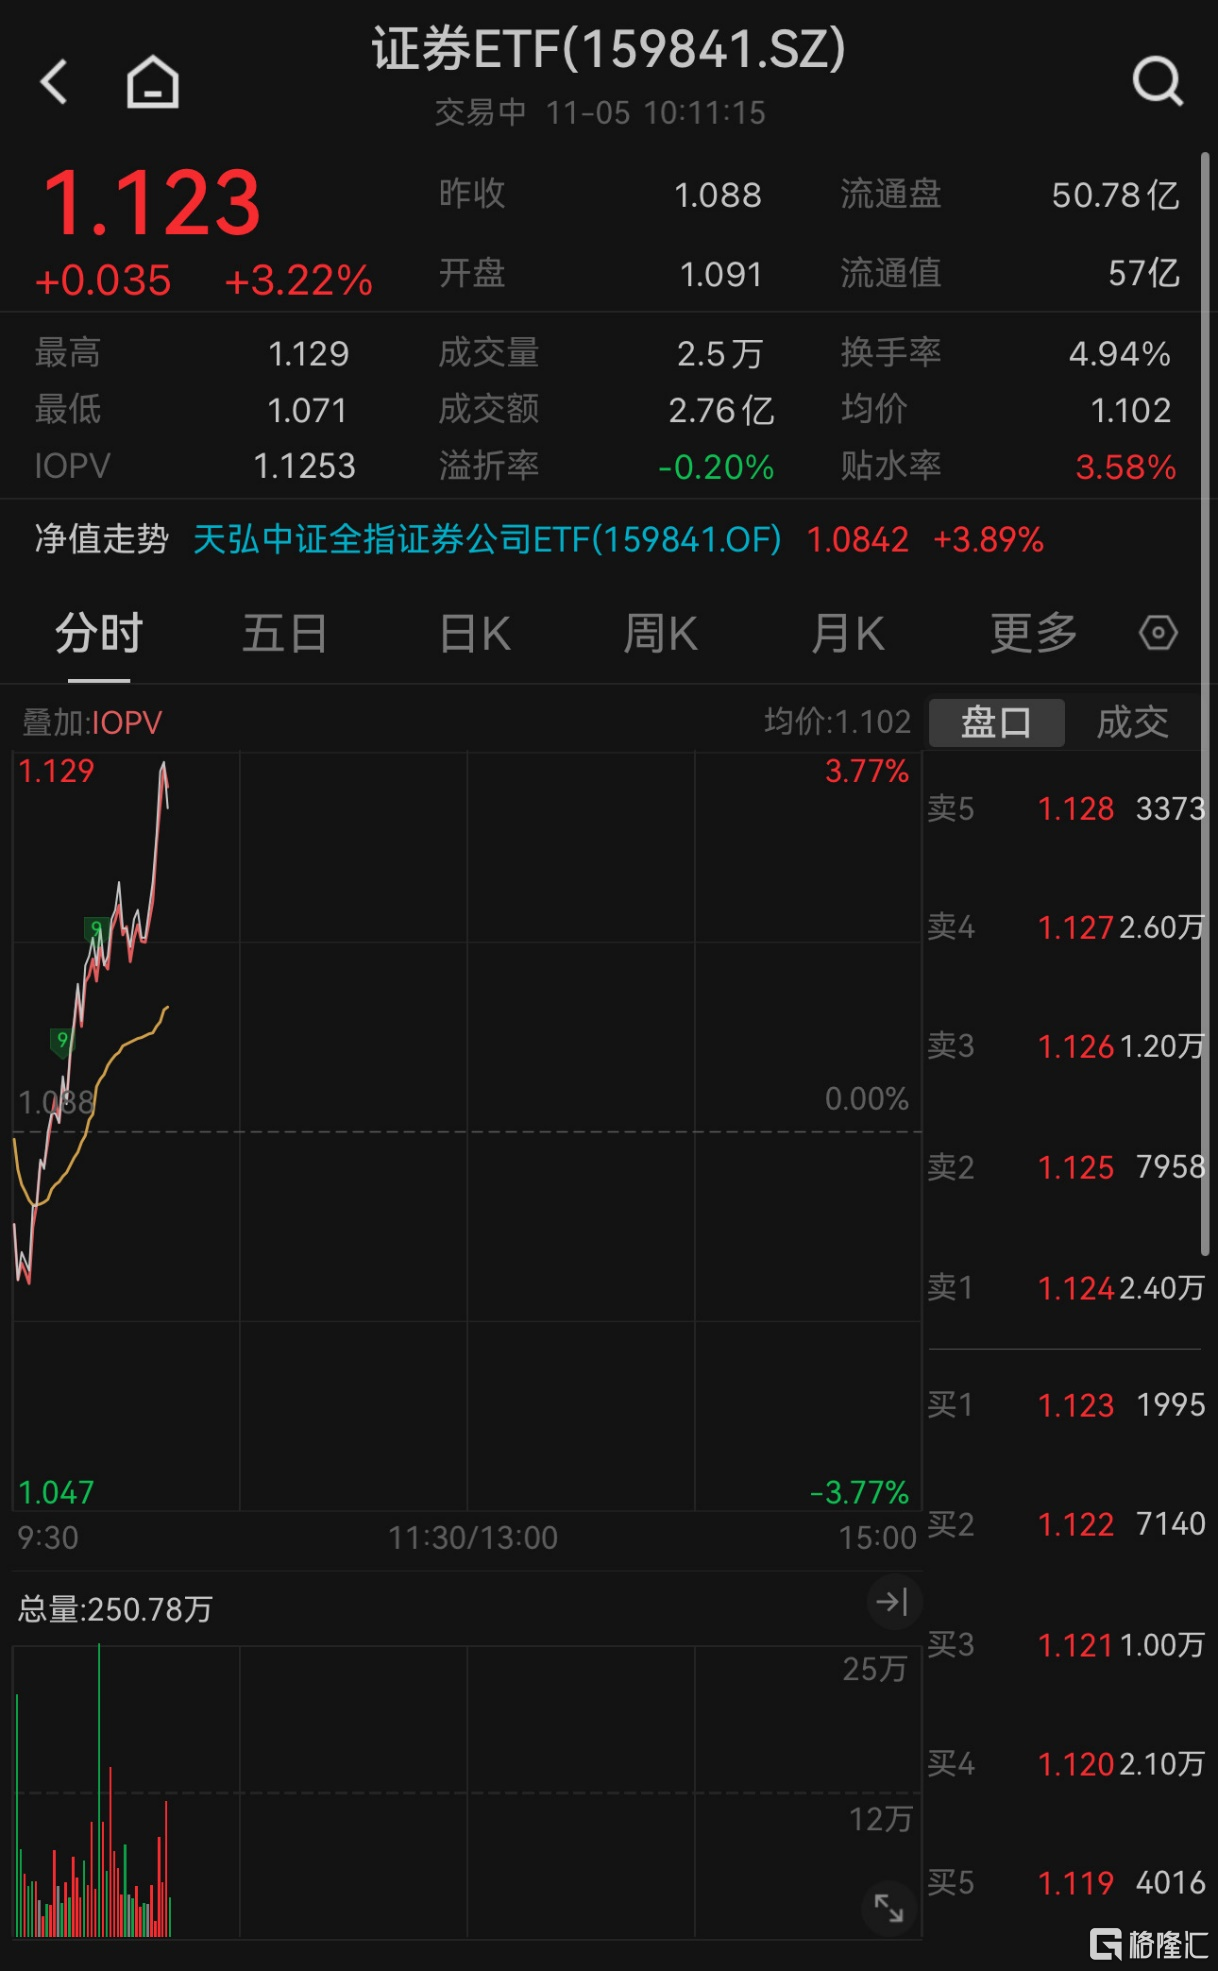Image resolution: width=1218 pixels, height=1971 pixels.
Task: Tap the 开盘 value 1.091
Action: [721, 274]
